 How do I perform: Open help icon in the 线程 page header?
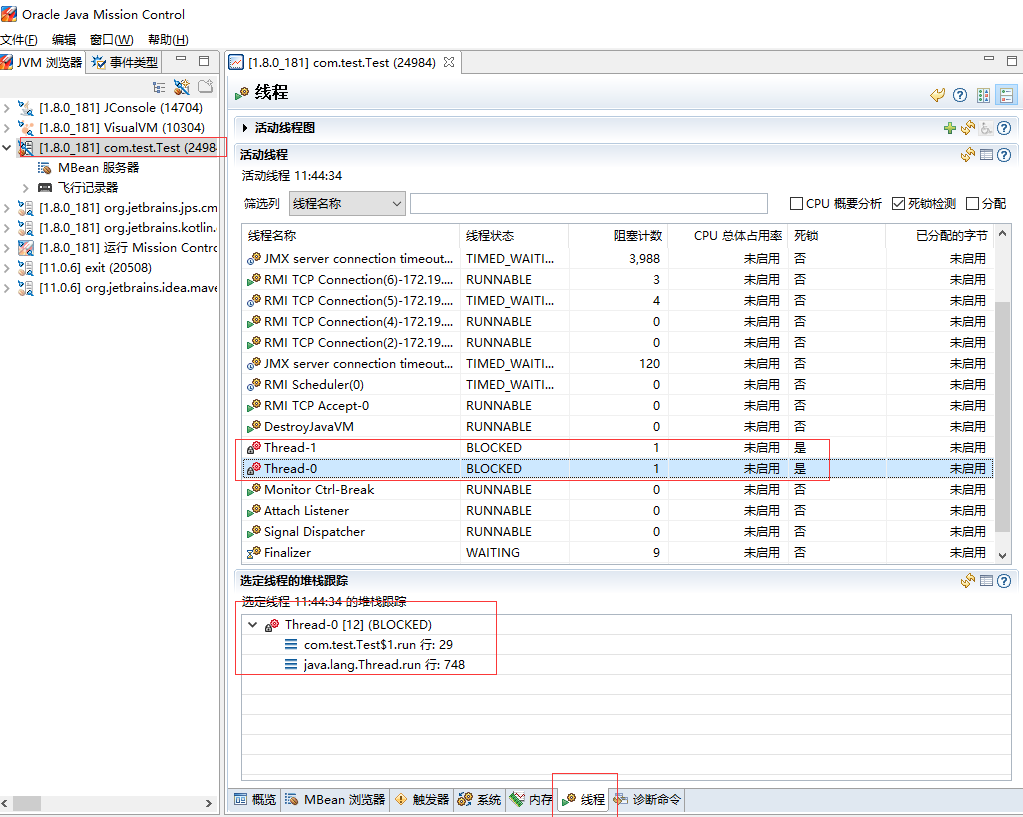(960, 95)
